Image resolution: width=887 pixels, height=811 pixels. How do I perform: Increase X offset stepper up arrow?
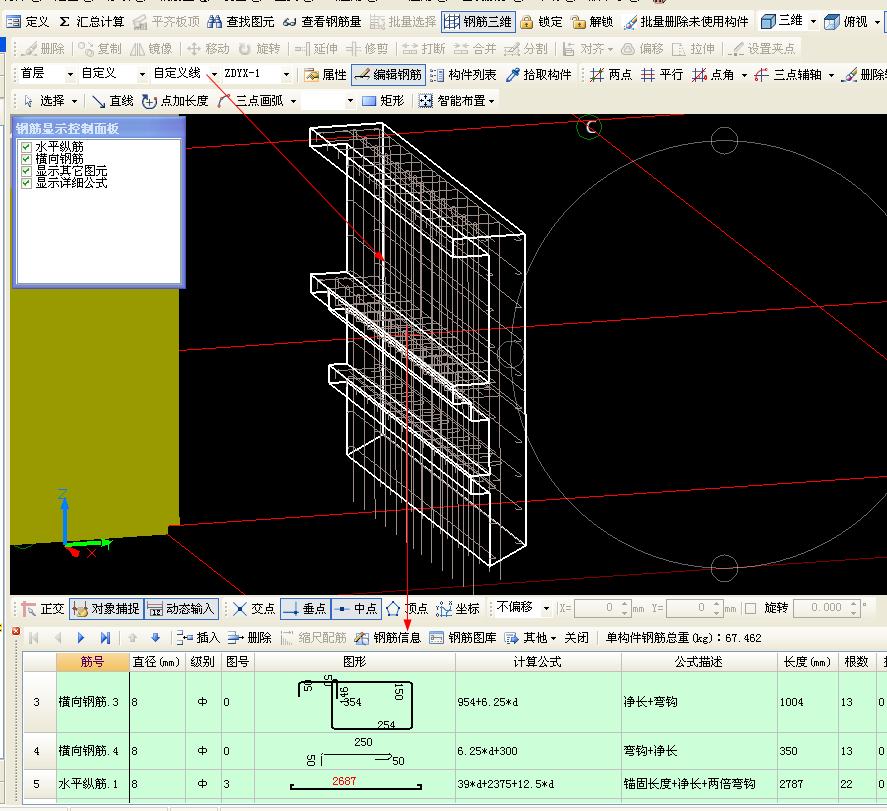625,603
